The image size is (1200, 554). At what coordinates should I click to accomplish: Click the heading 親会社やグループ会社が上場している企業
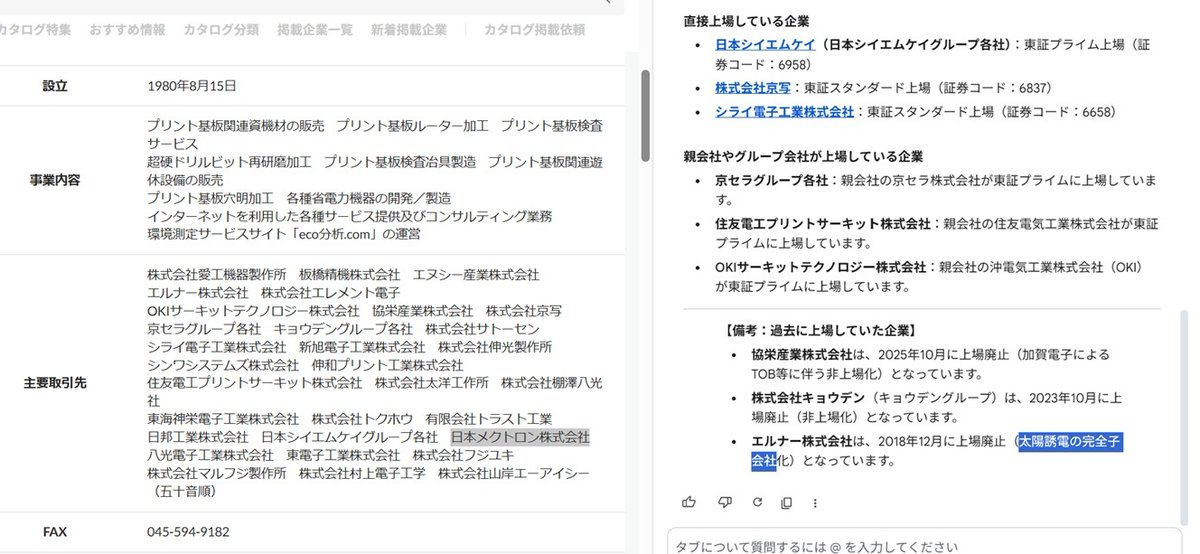[803, 156]
